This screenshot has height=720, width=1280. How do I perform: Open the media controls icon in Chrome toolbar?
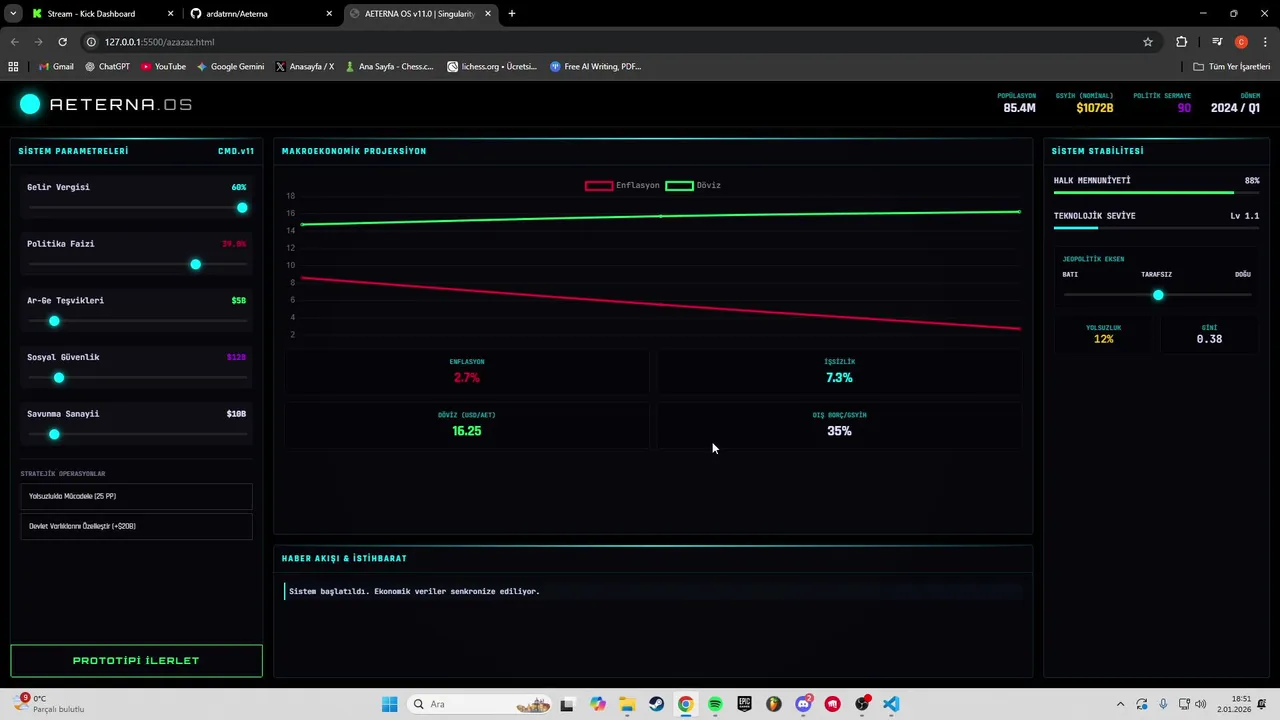(x=1217, y=42)
